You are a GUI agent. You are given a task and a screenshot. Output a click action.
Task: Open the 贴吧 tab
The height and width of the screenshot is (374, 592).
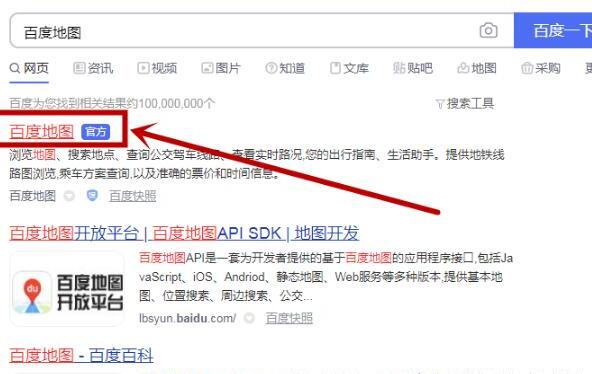point(413,68)
